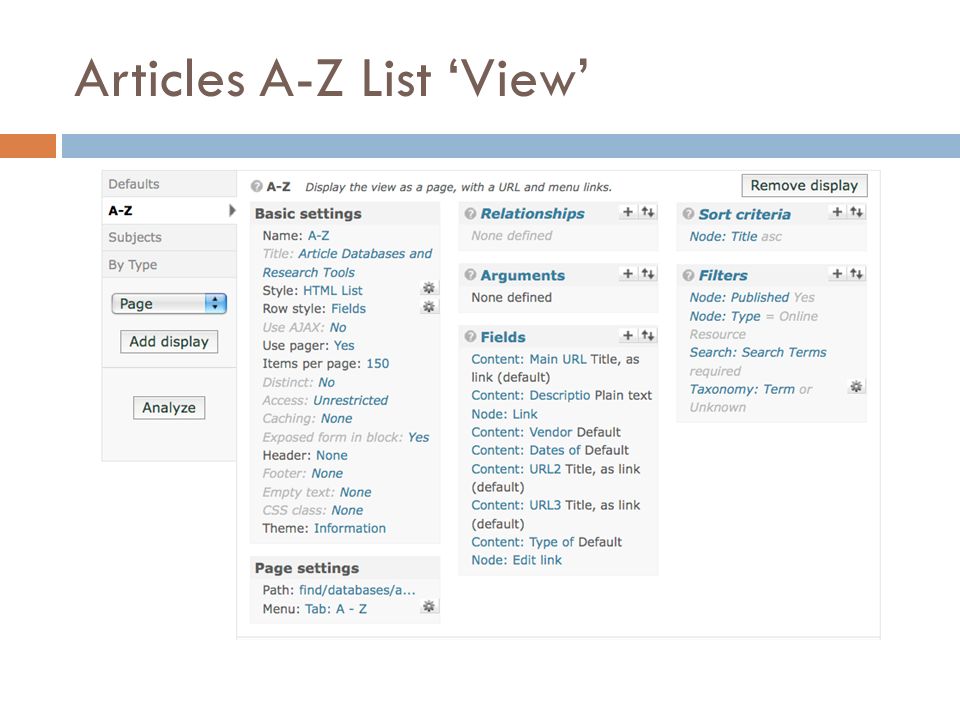Edit Caching None setting
Viewport: 960px width, 720px height.
click(x=337, y=419)
